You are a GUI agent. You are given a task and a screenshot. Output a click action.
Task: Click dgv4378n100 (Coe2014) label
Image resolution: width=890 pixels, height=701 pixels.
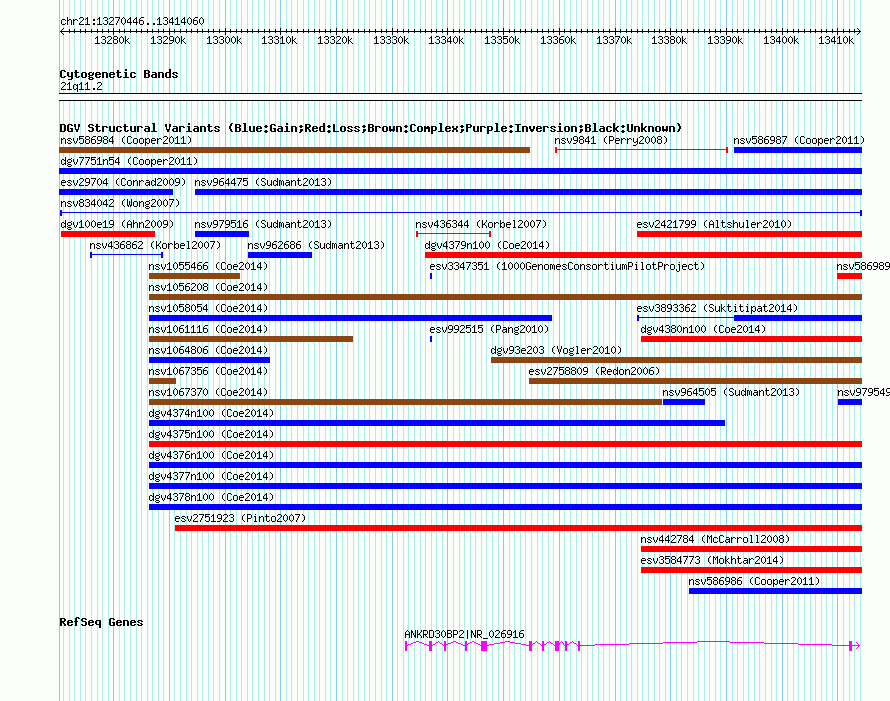click(x=211, y=497)
